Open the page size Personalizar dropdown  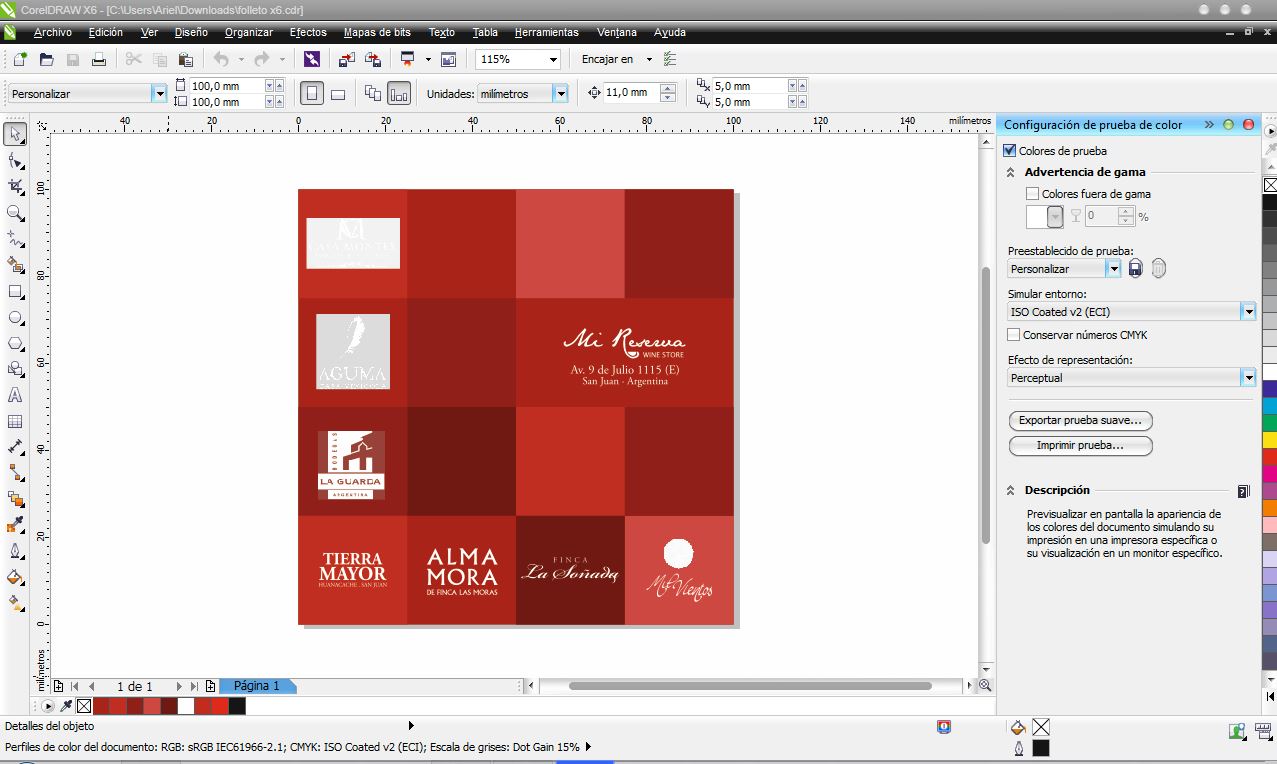[159, 93]
